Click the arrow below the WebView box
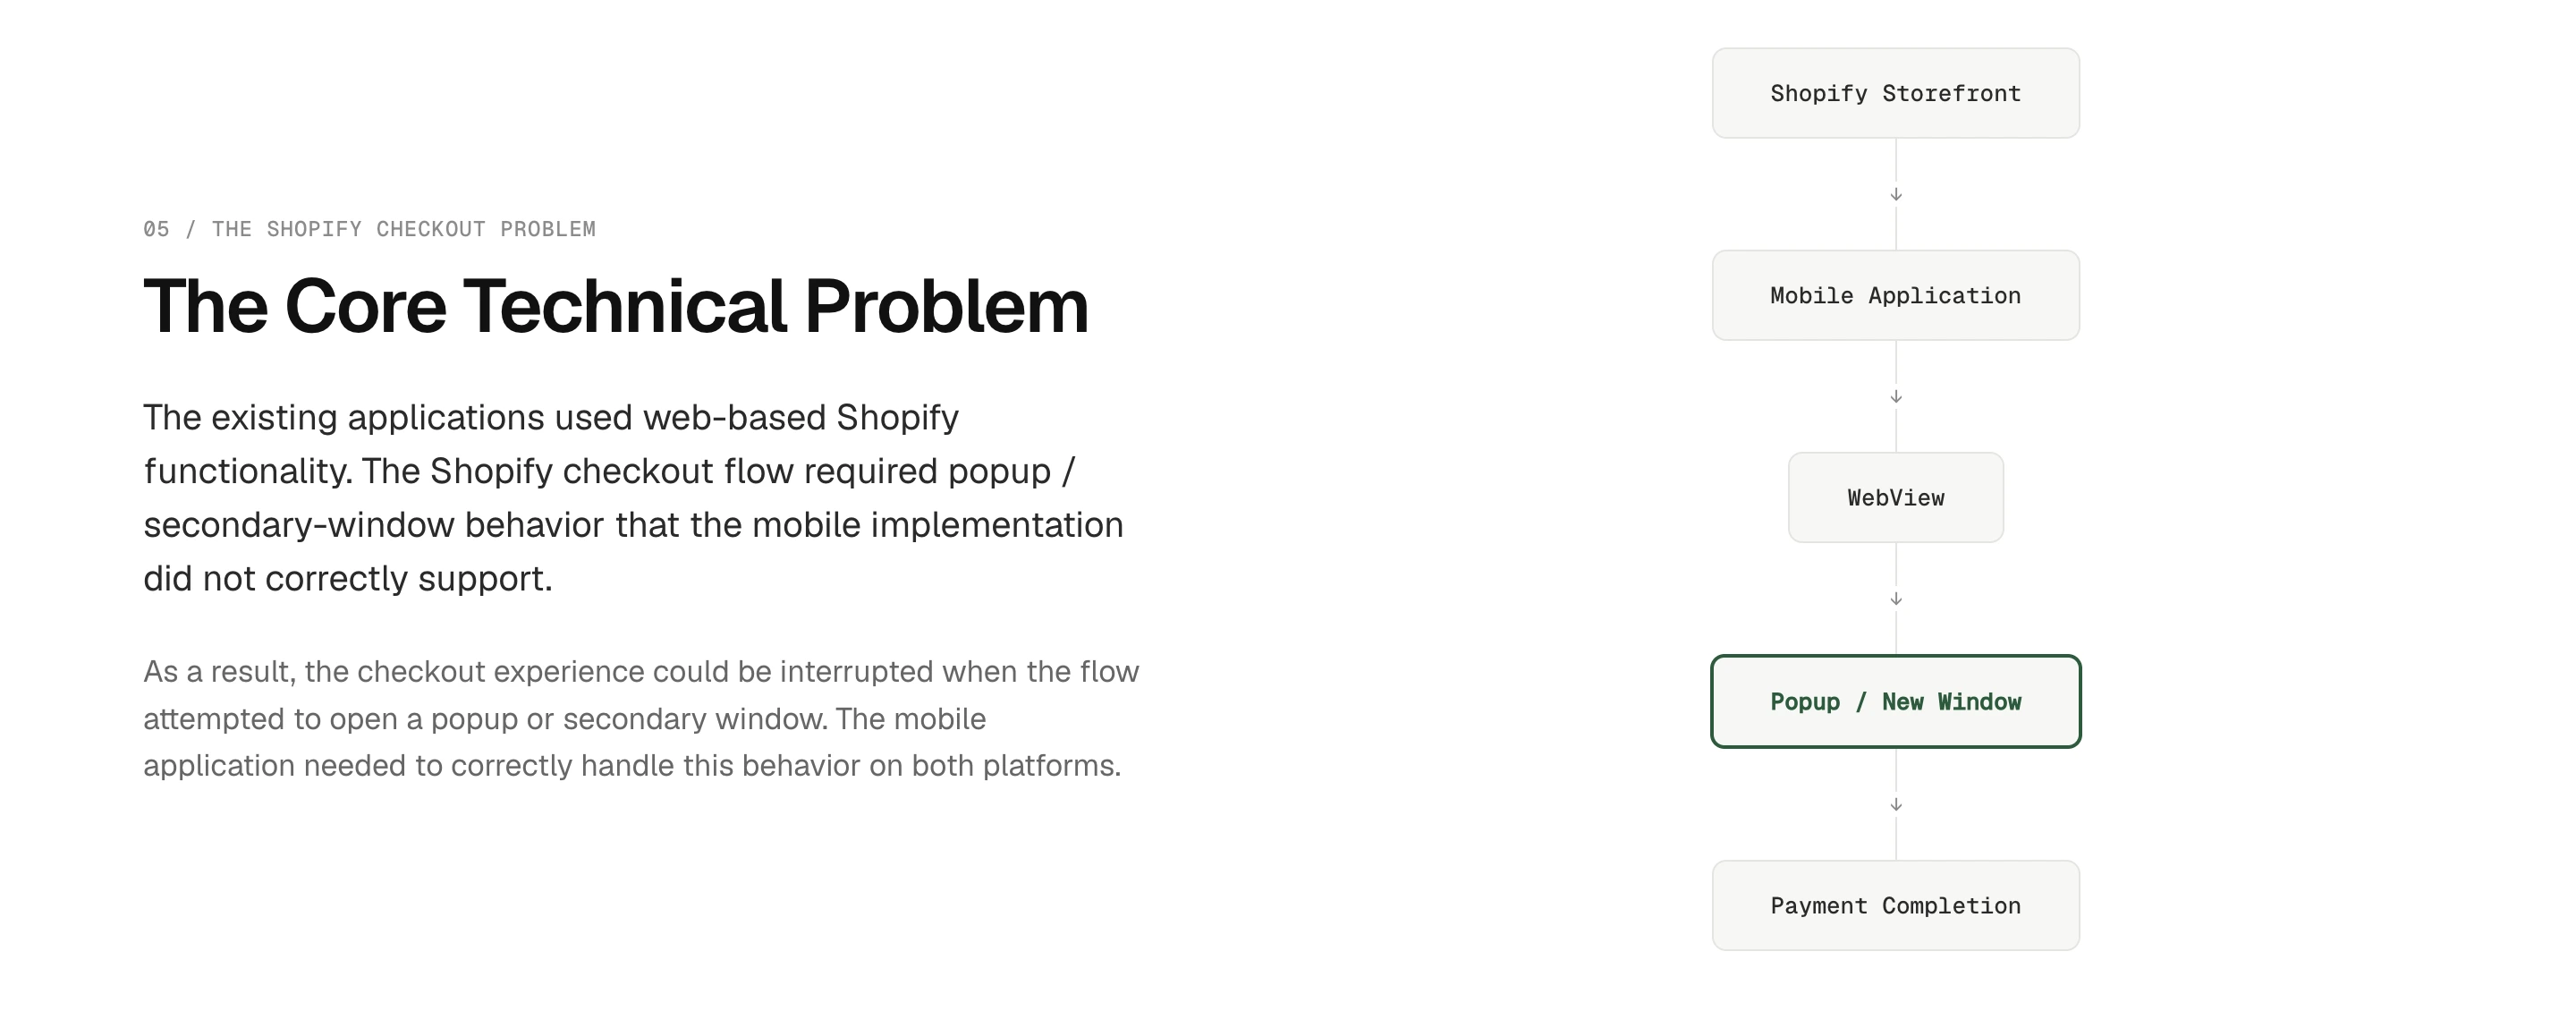 coord(1896,598)
